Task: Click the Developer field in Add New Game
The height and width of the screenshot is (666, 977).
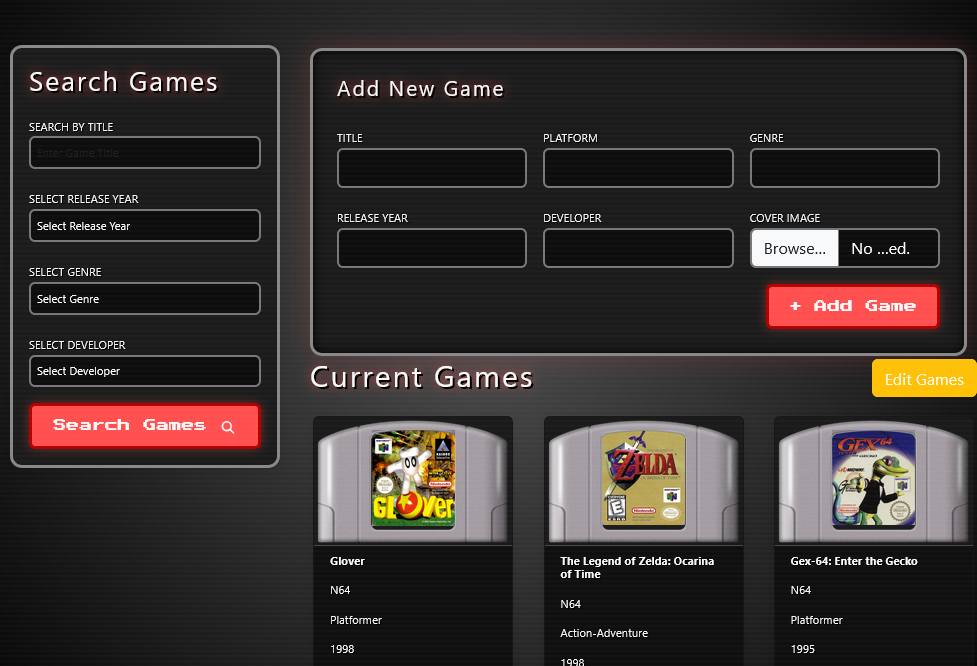Action: coord(638,248)
